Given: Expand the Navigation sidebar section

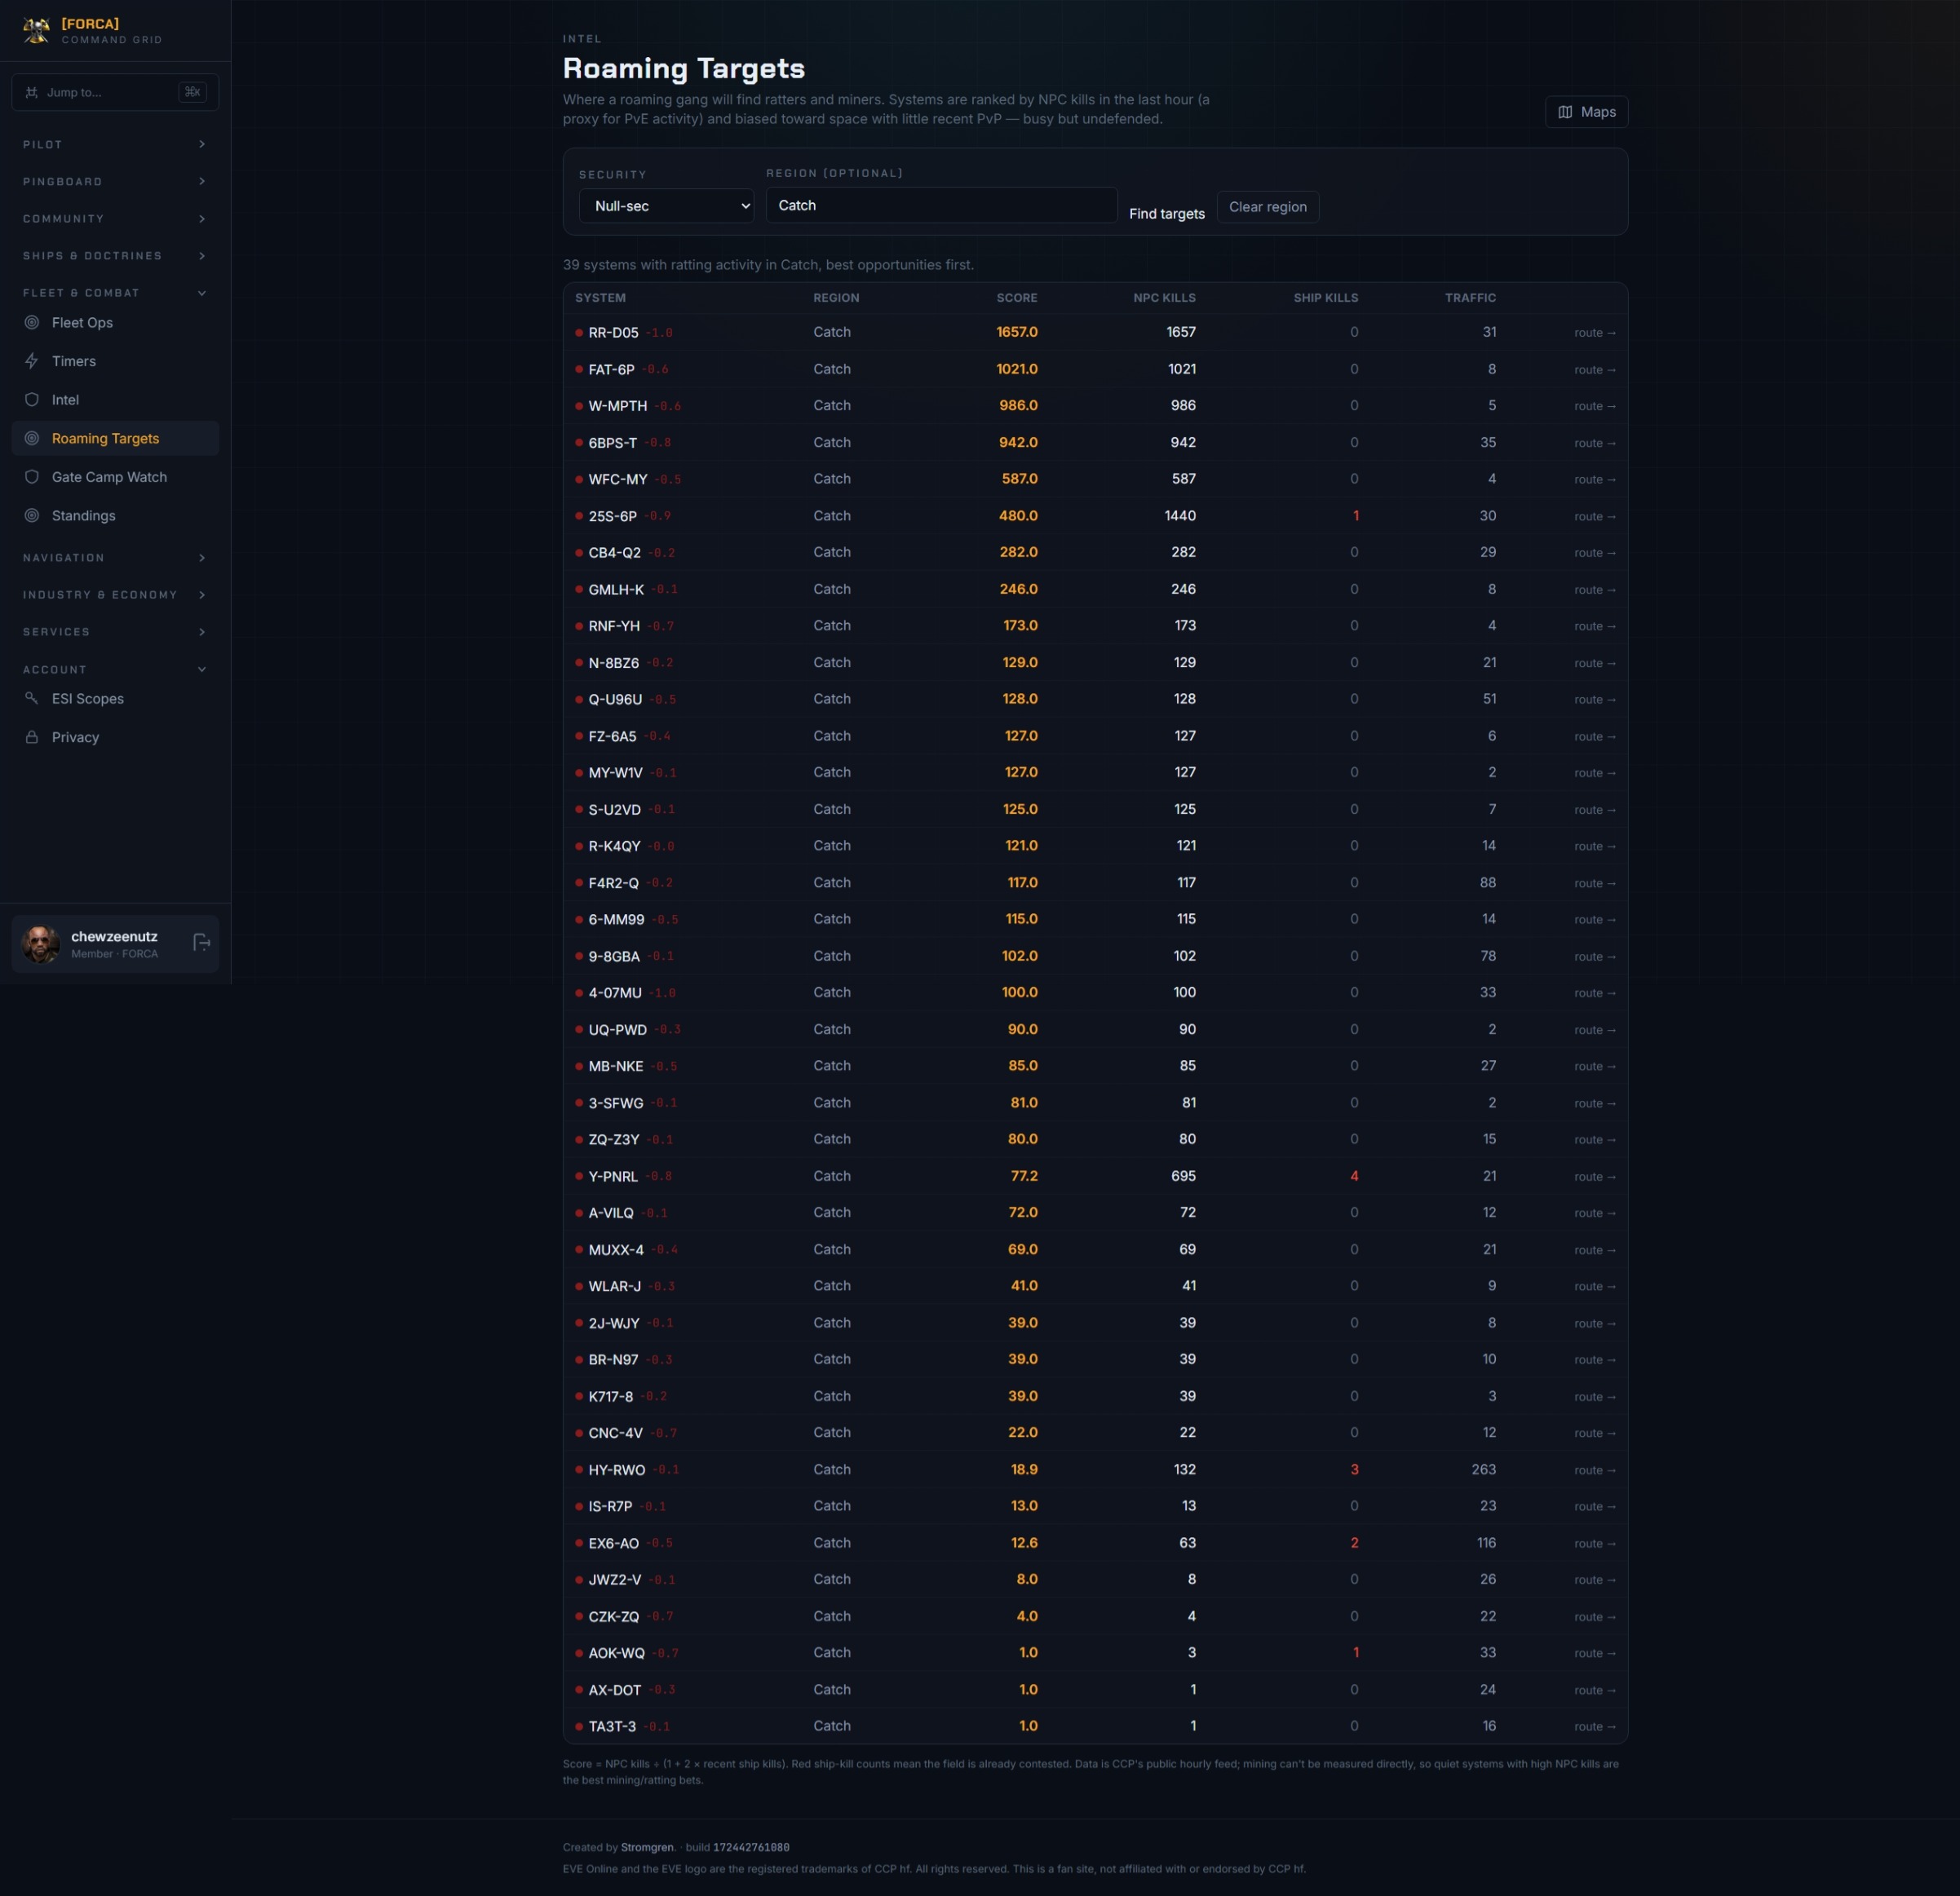Looking at the screenshot, I should [115, 557].
